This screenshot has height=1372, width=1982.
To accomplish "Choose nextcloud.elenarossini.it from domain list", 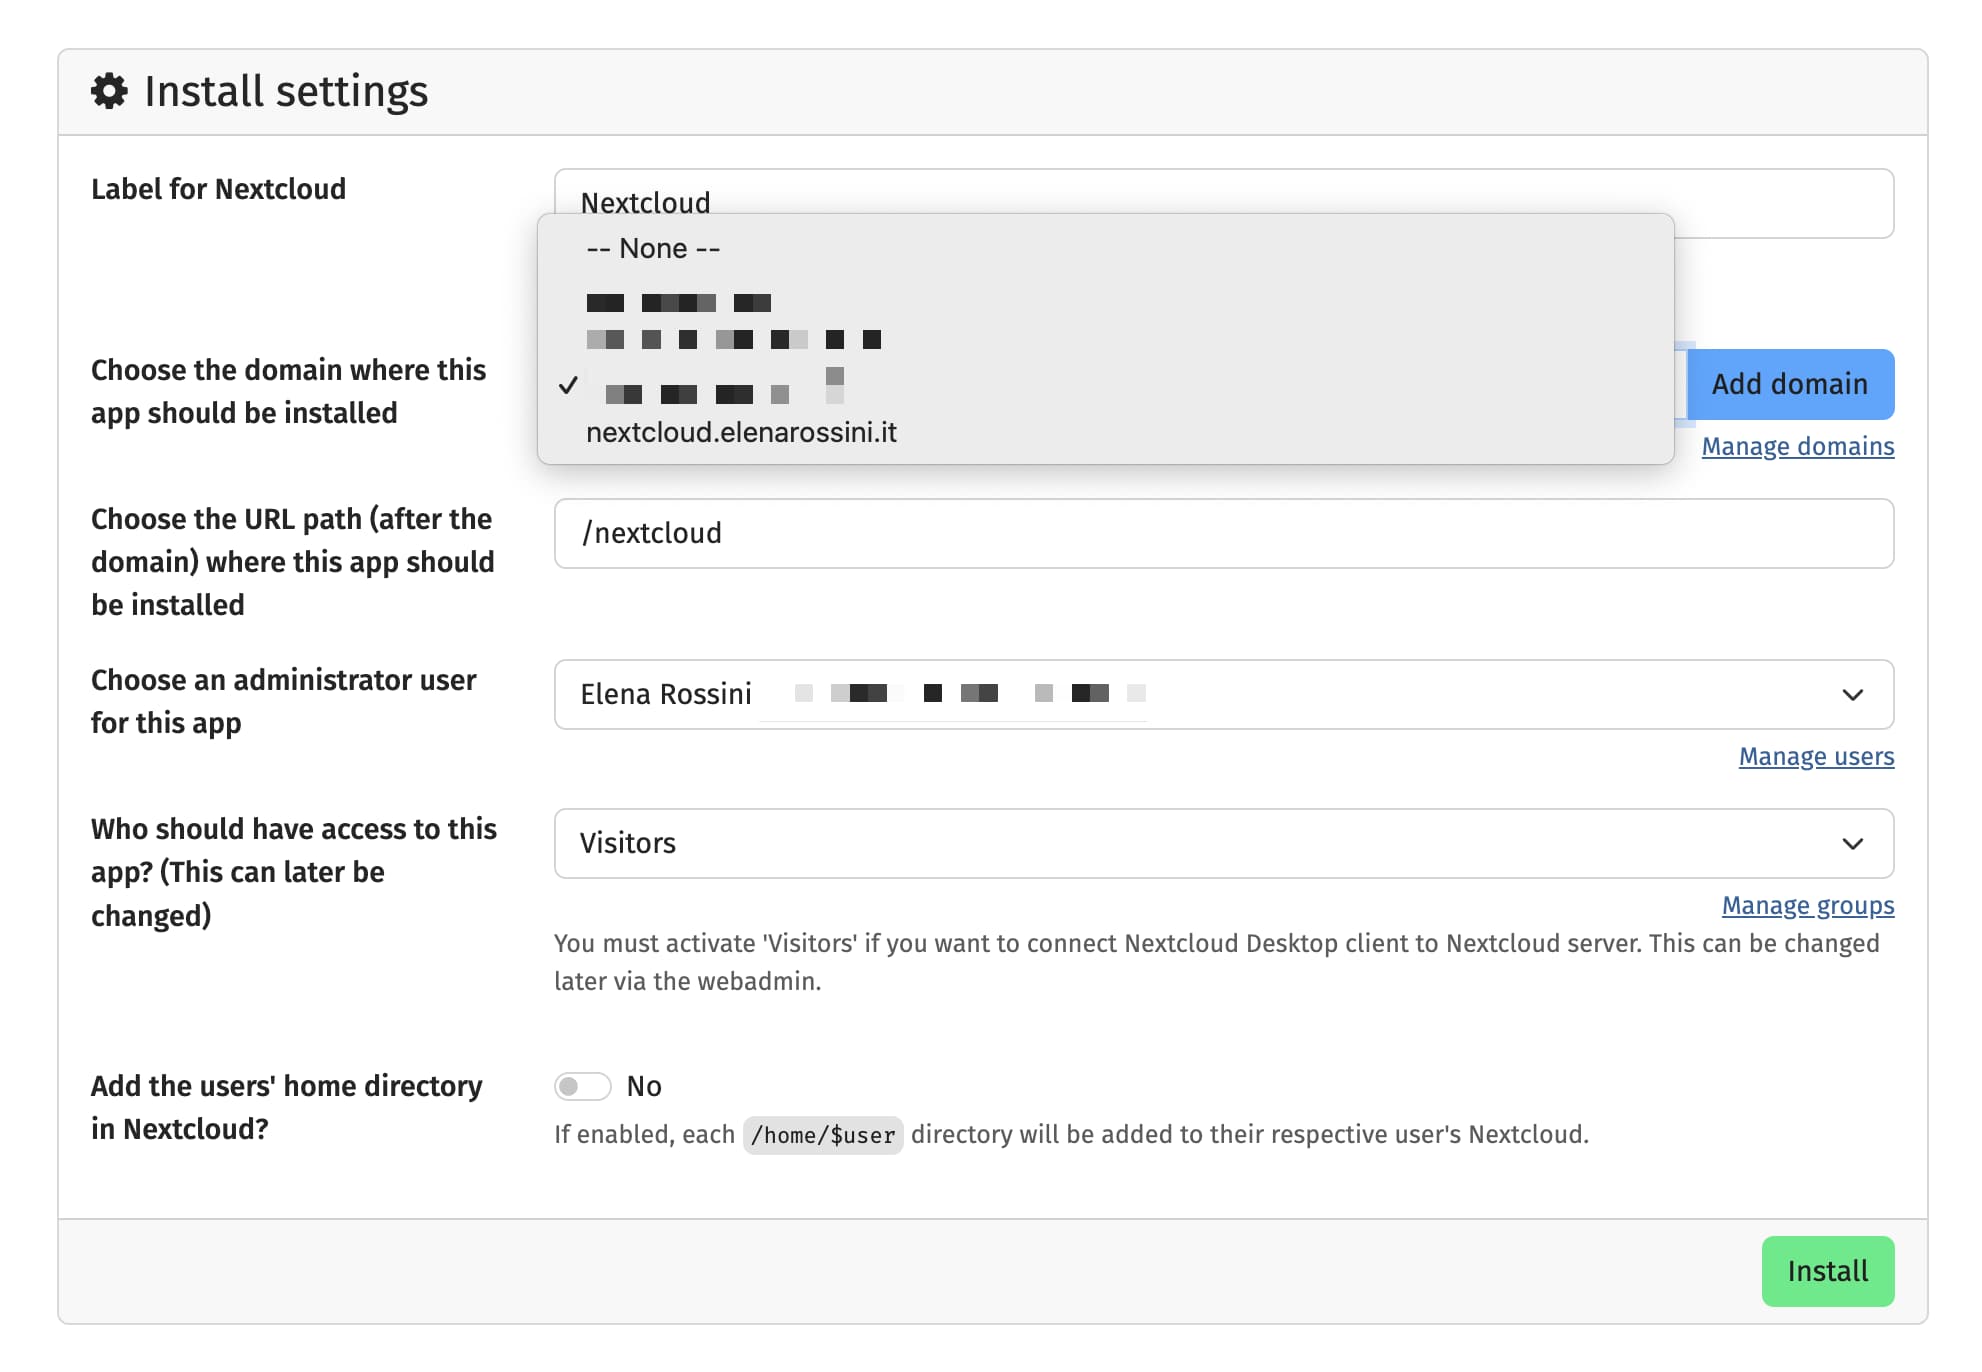I will [742, 432].
